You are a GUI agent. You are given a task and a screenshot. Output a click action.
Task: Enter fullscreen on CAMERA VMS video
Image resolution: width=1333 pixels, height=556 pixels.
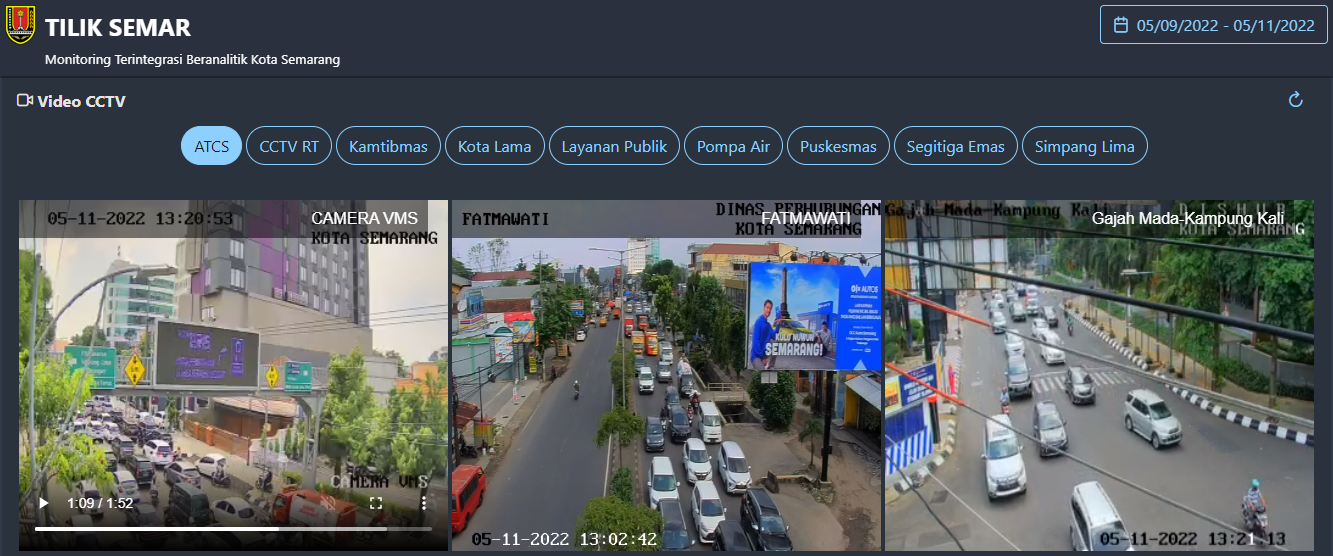pyautogui.click(x=376, y=503)
